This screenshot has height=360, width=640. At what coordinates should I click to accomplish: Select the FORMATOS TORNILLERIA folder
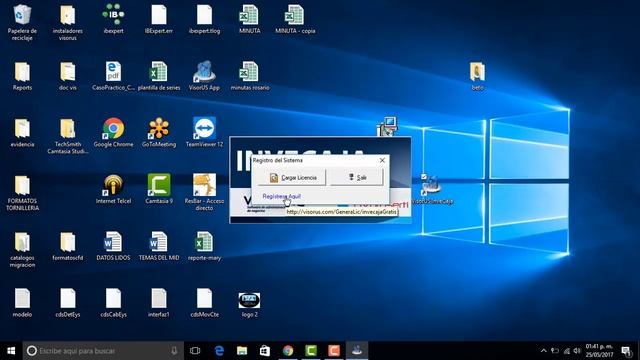(x=22, y=186)
